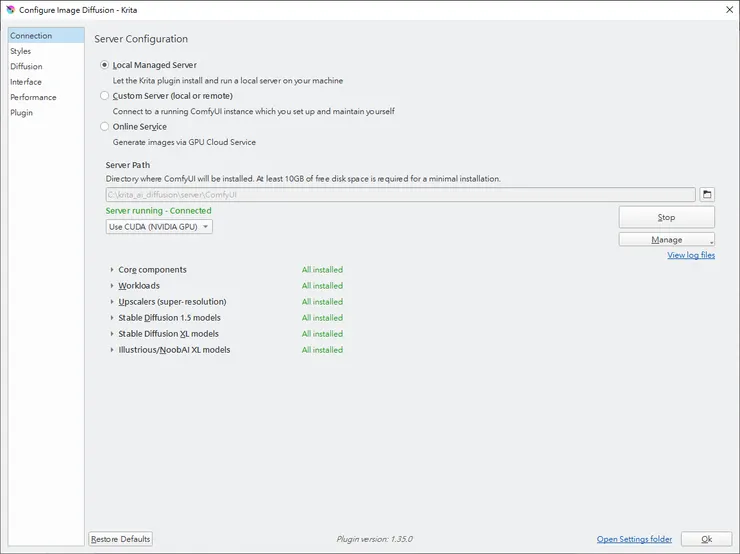Viewport: 740px width, 554px height.
Task: Stop the running server
Action: click(x=666, y=217)
